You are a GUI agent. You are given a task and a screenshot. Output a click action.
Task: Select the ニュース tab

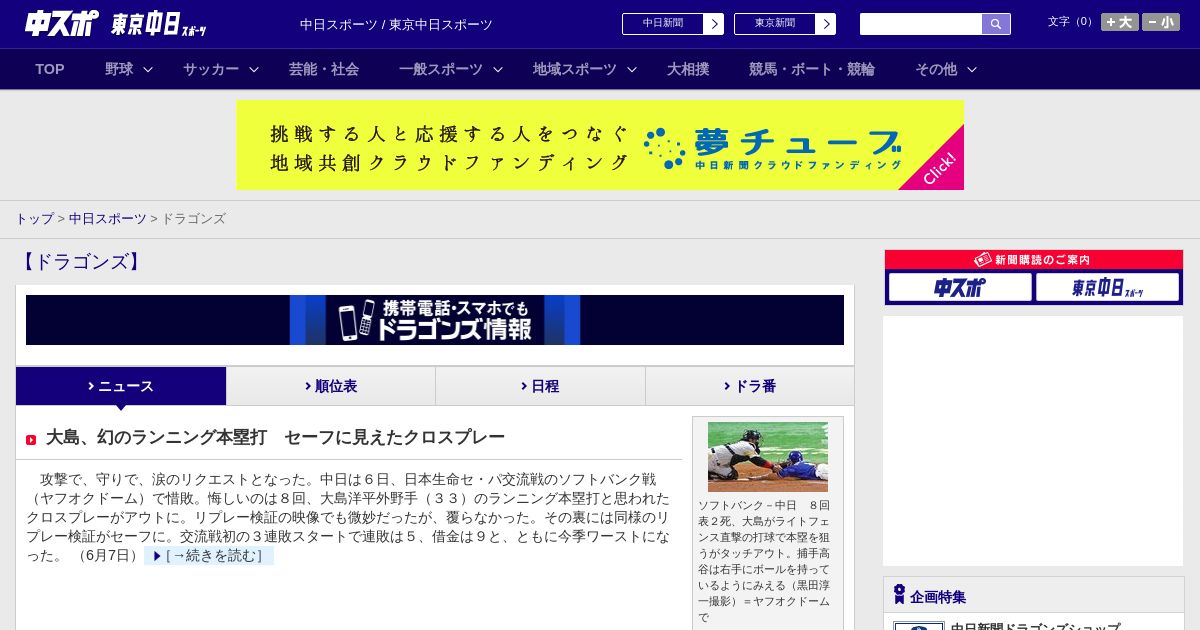click(121, 386)
